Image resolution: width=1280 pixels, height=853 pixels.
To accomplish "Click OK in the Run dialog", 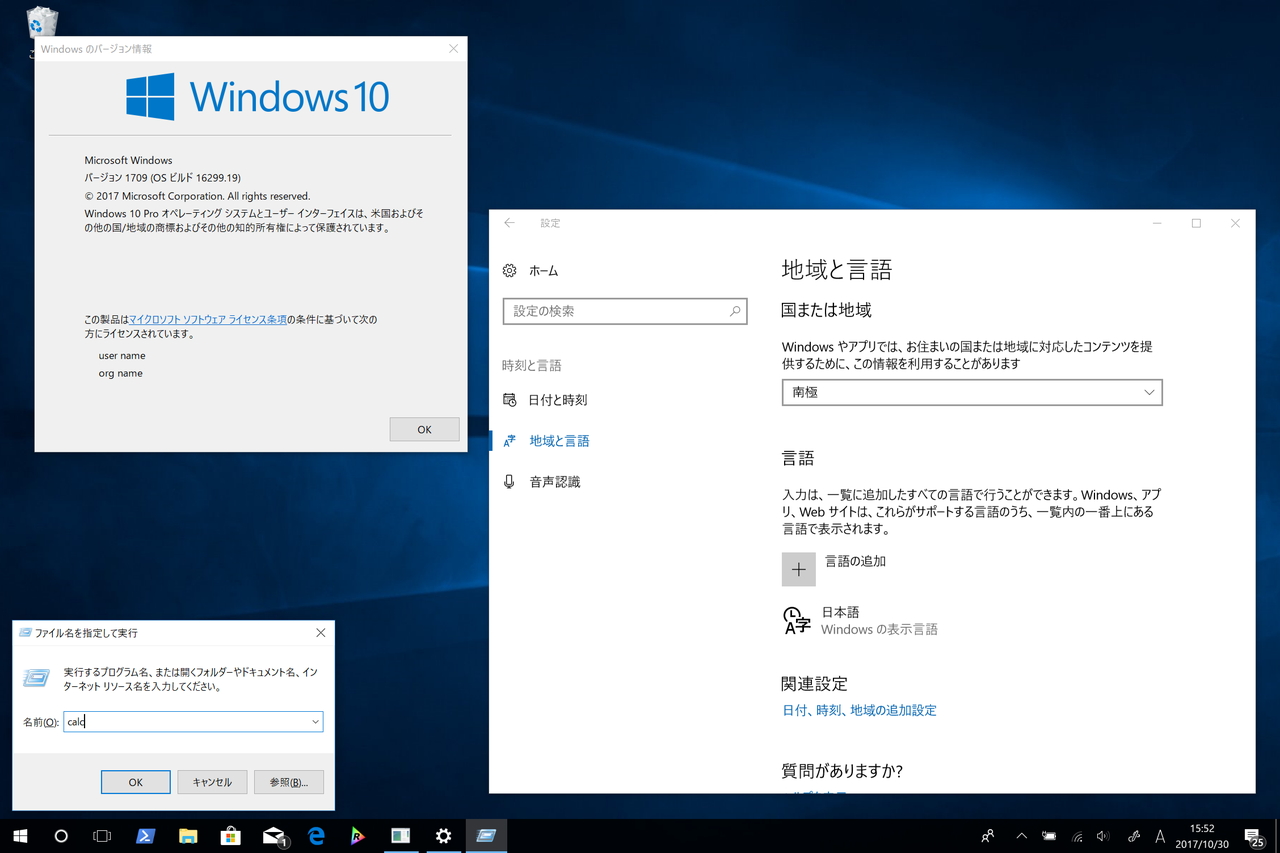I will coord(136,782).
